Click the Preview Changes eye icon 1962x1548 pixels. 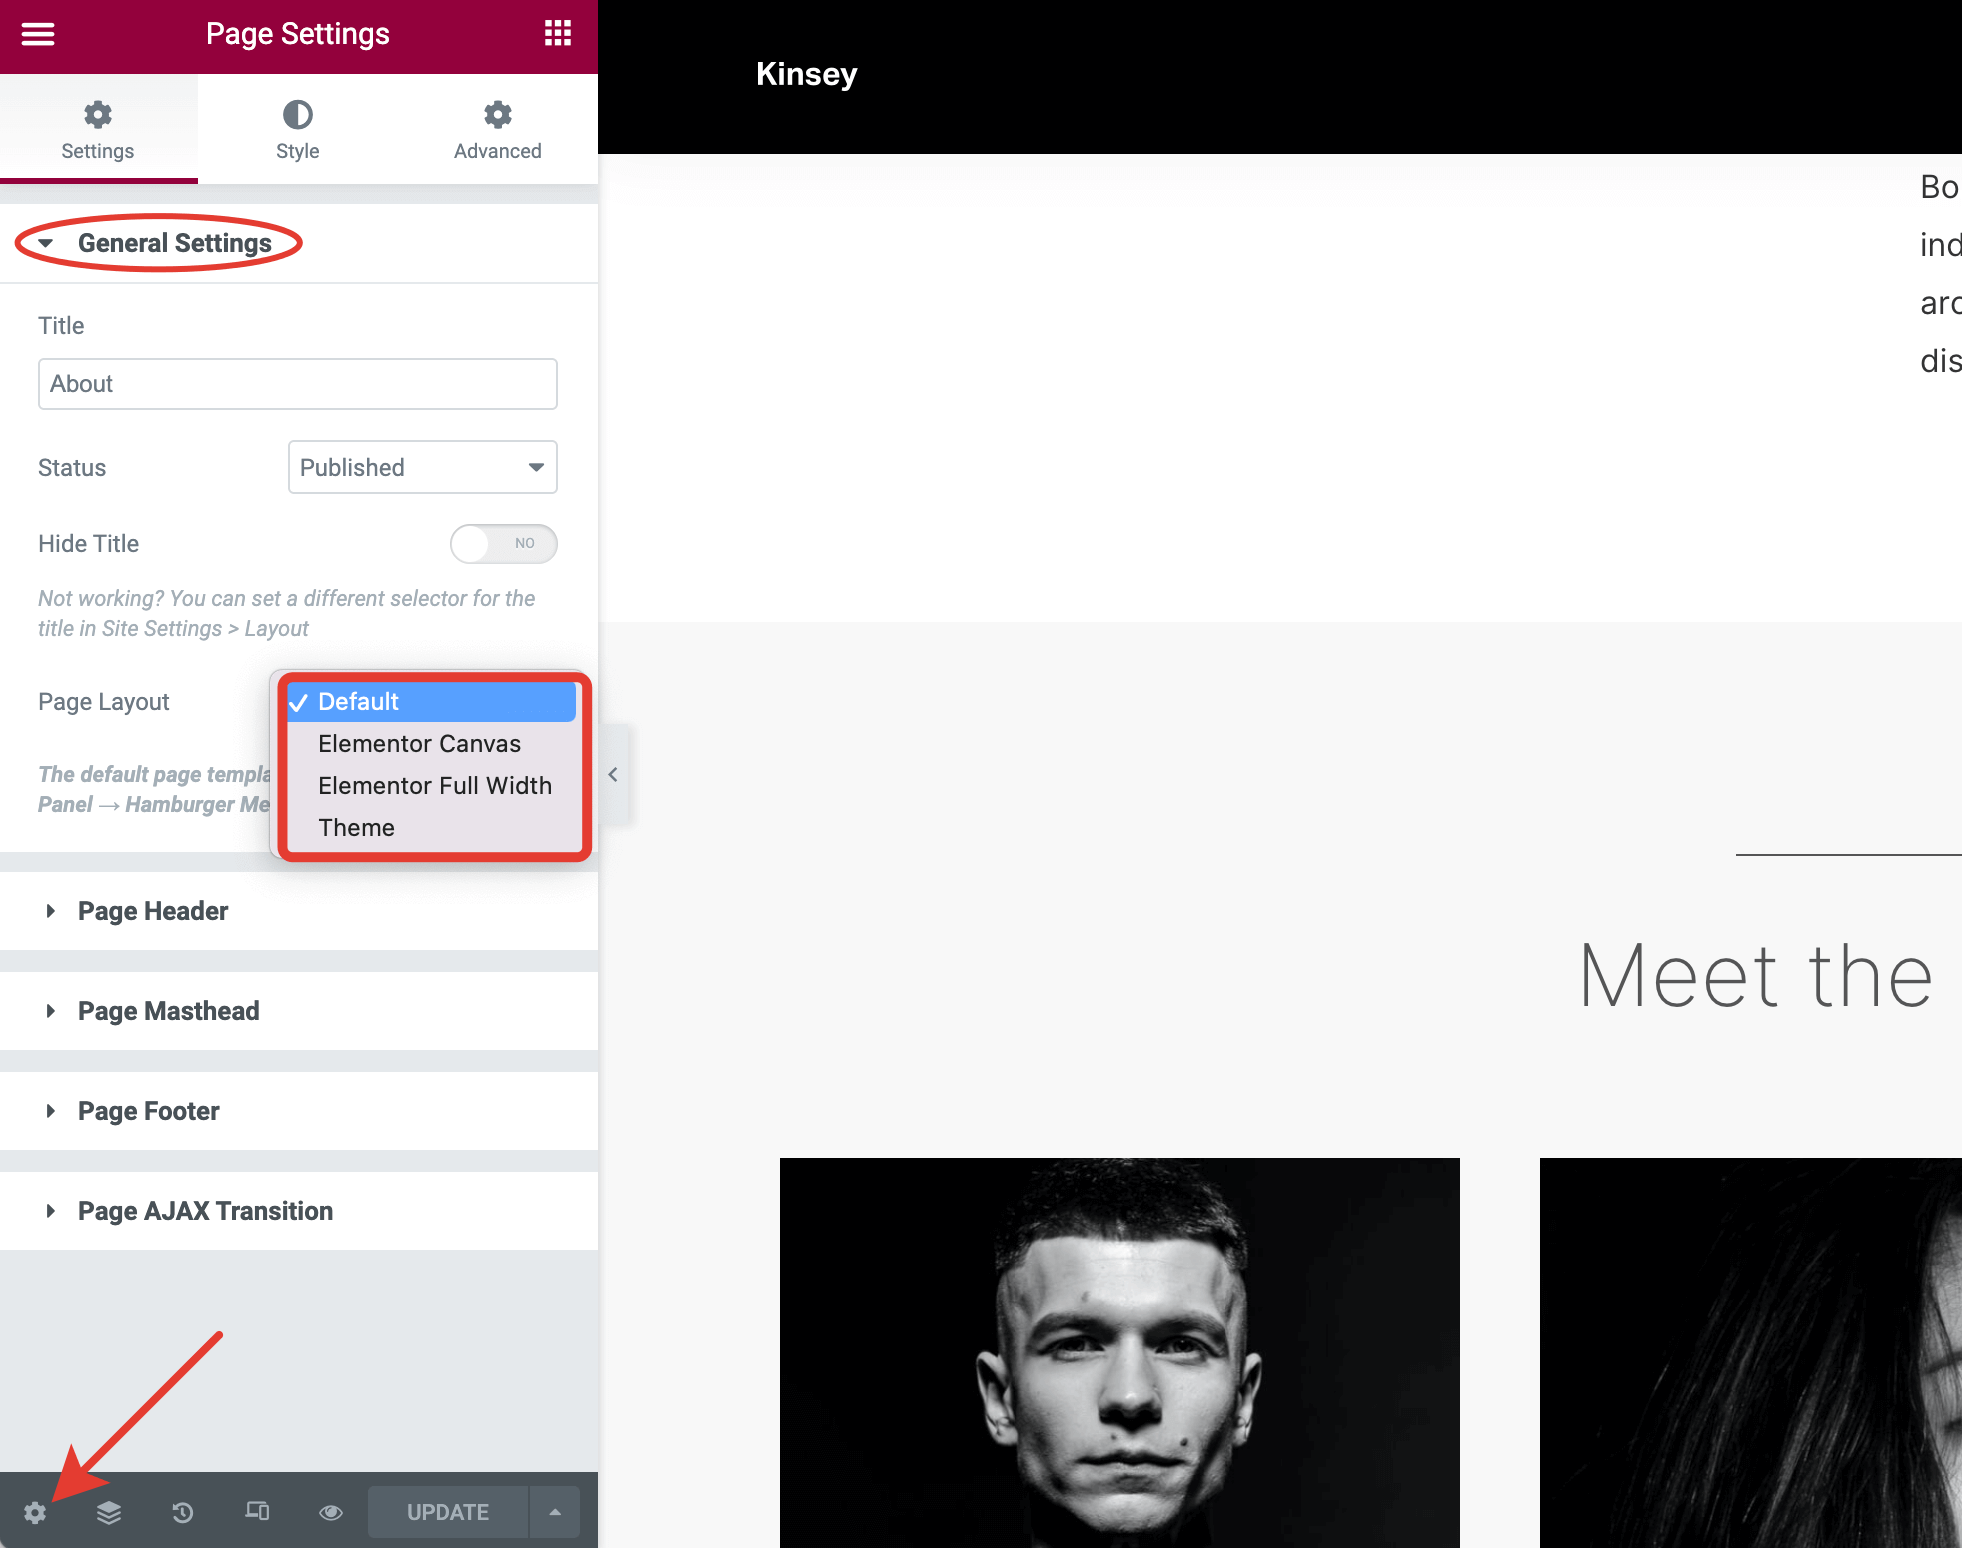point(331,1512)
